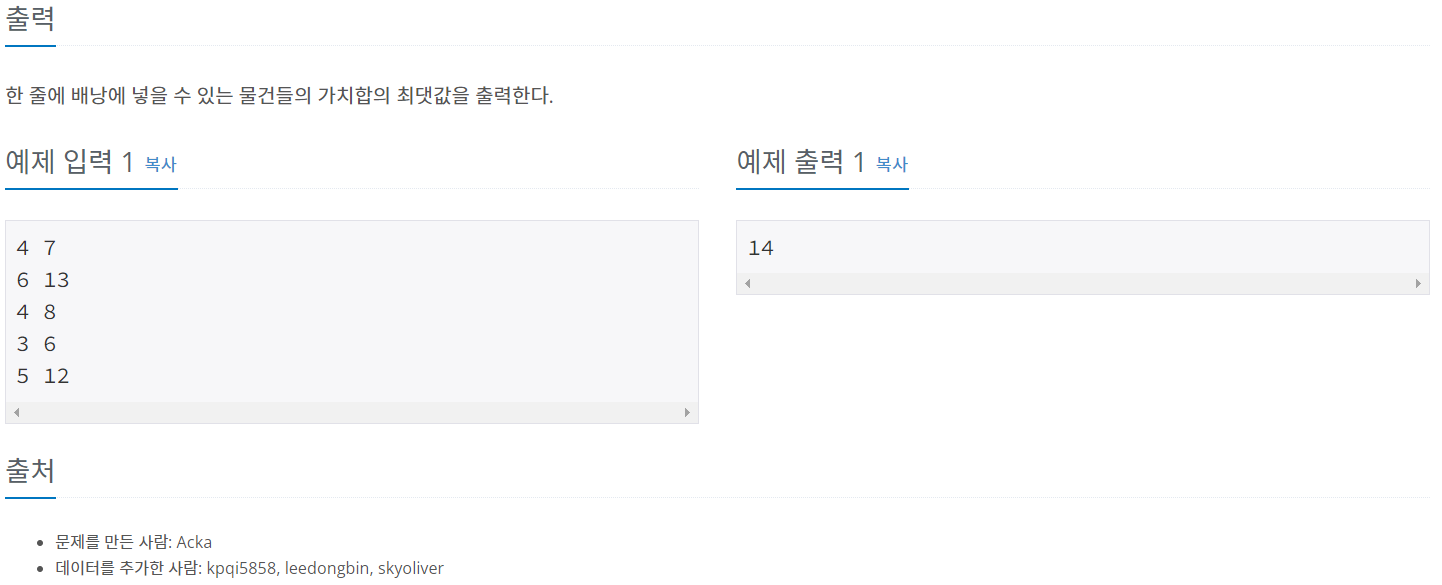Click the left scroll arrow of the sample output box
1442x585 pixels.
(x=746, y=283)
